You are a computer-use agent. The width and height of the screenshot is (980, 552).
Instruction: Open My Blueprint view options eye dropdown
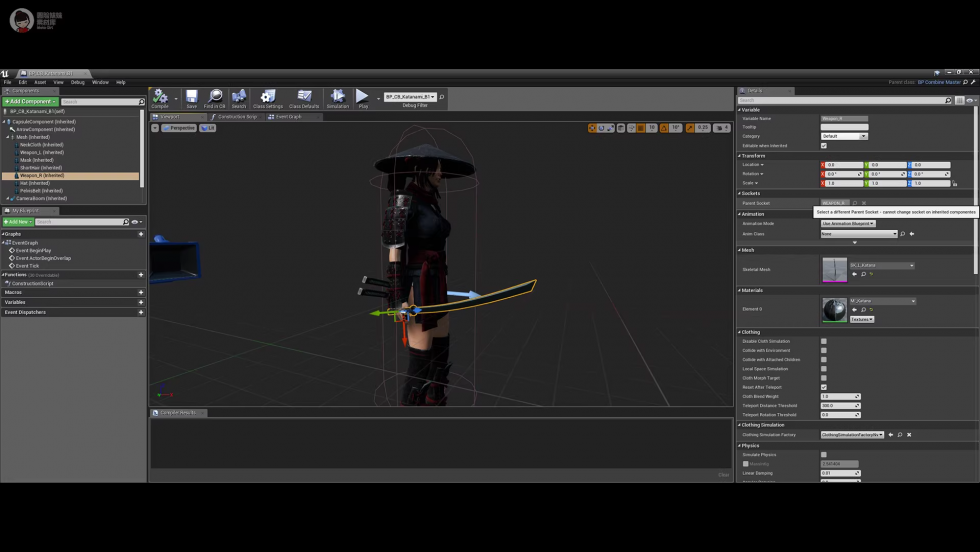tap(136, 222)
